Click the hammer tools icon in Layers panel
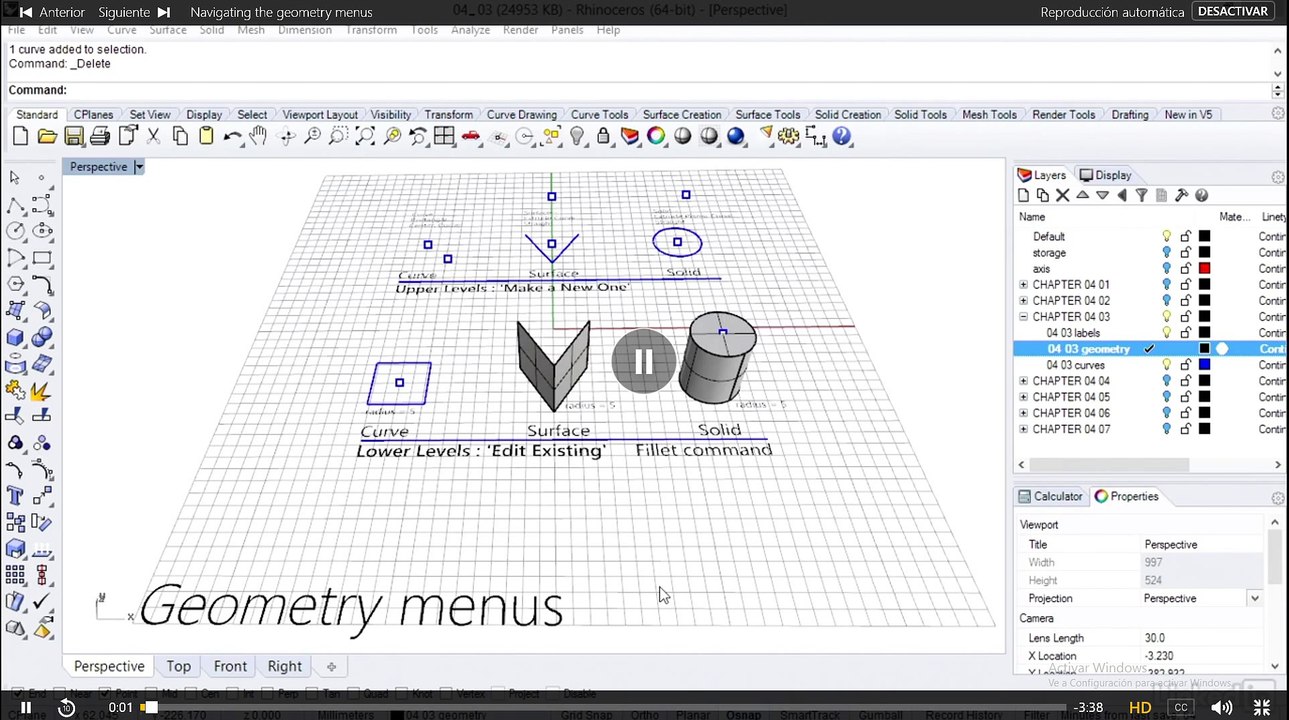The width and height of the screenshot is (1289, 720). click(x=1181, y=196)
